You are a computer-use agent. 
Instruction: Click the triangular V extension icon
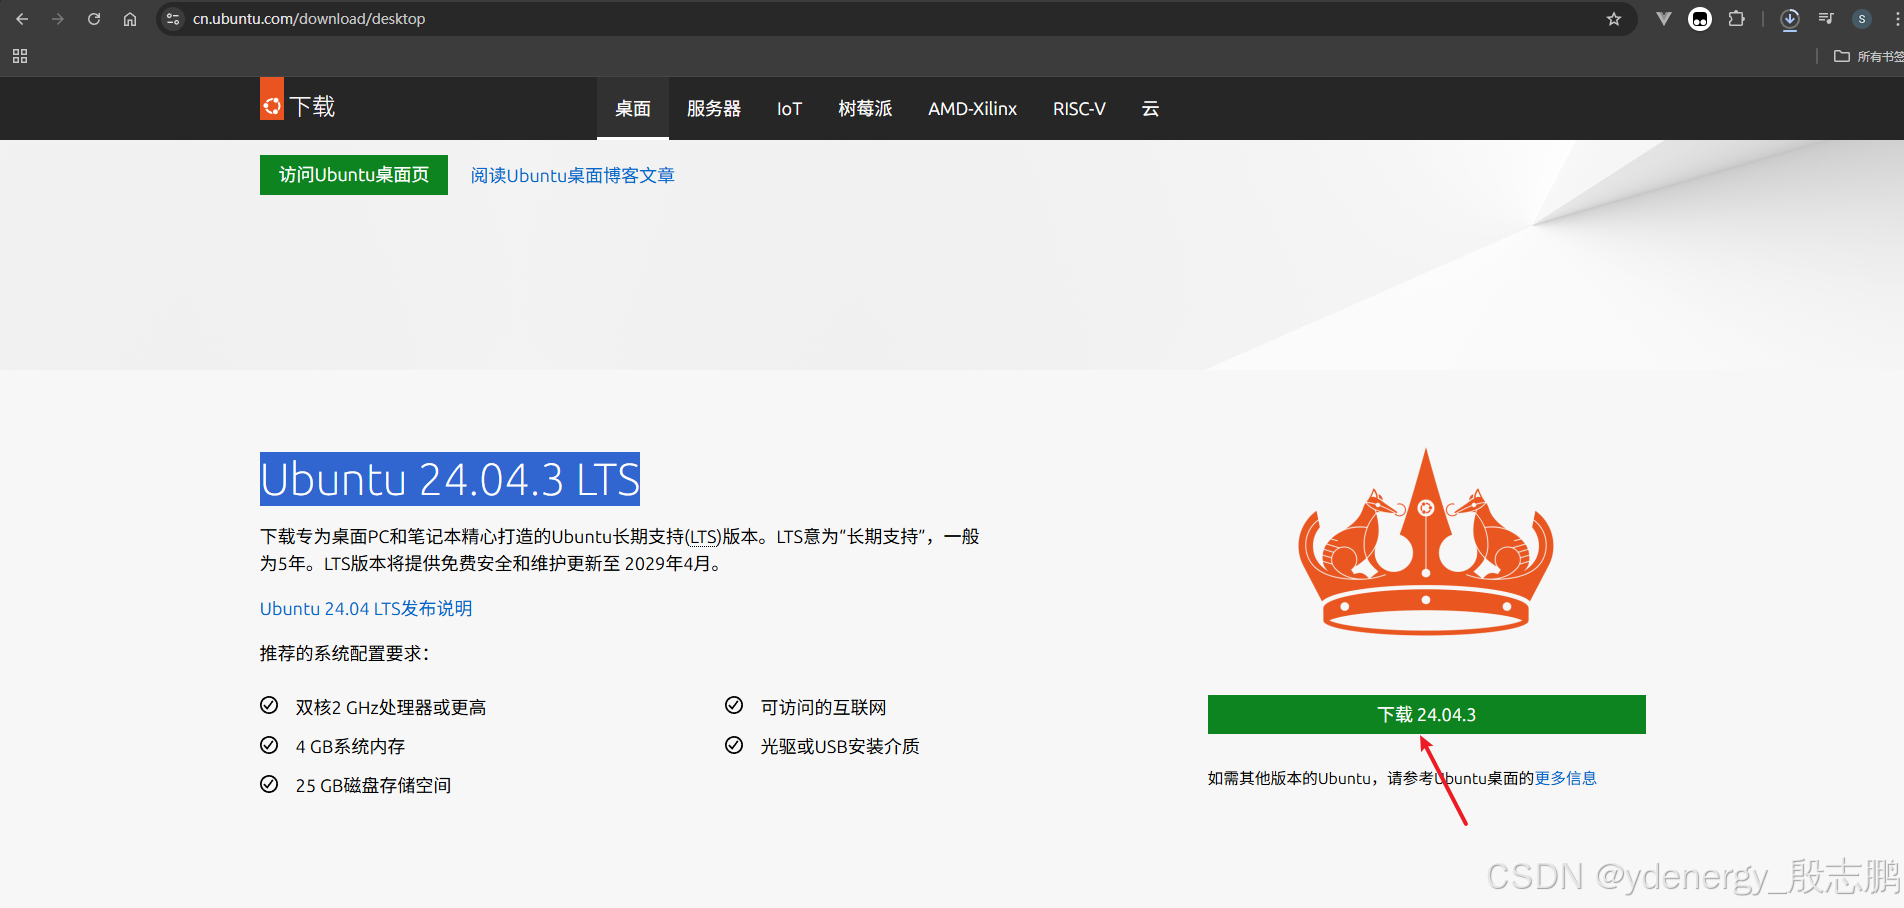1664,19
